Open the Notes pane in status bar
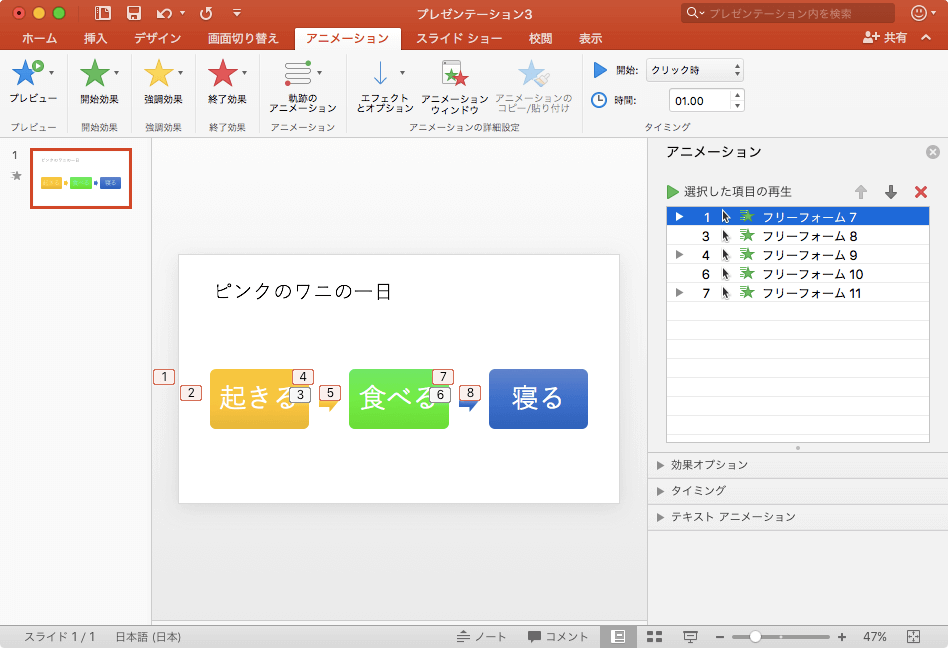The height and width of the screenshot is (648, 948). point(481,637)
